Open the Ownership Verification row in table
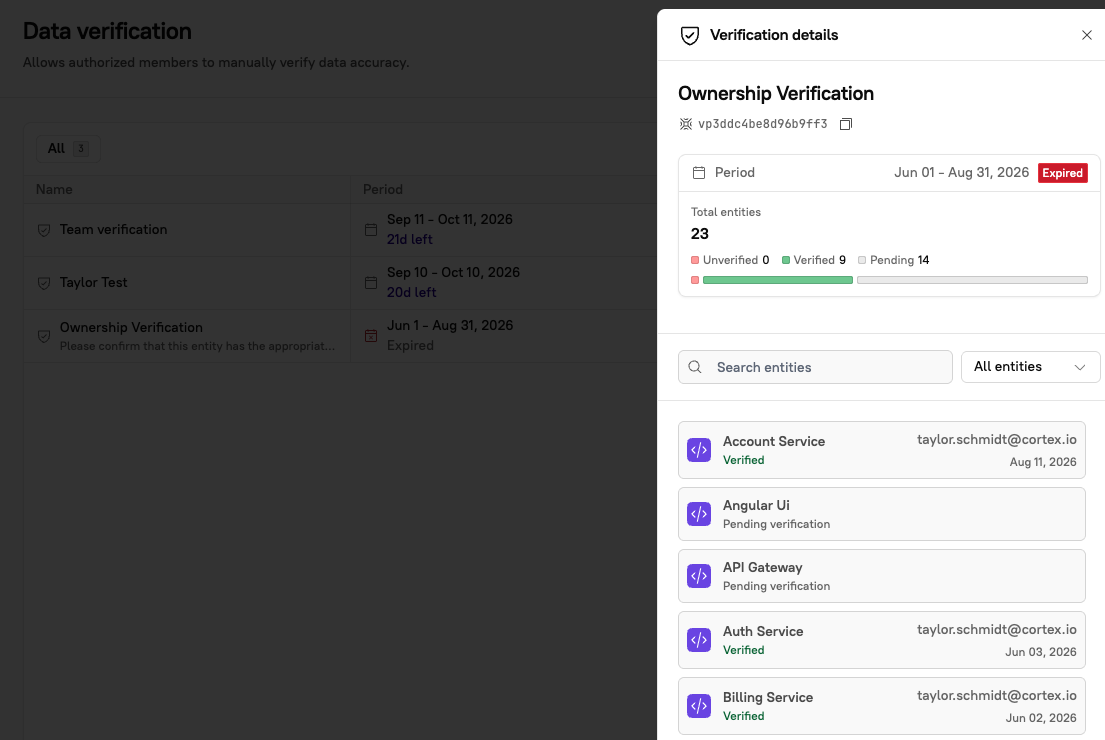This screenshot has height=740, width=1105. (x=340, y=335)
